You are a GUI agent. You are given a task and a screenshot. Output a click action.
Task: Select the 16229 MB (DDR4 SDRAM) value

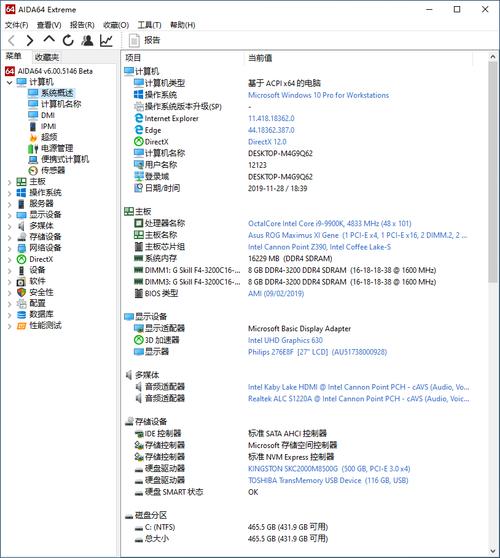(x=290, y=258)
